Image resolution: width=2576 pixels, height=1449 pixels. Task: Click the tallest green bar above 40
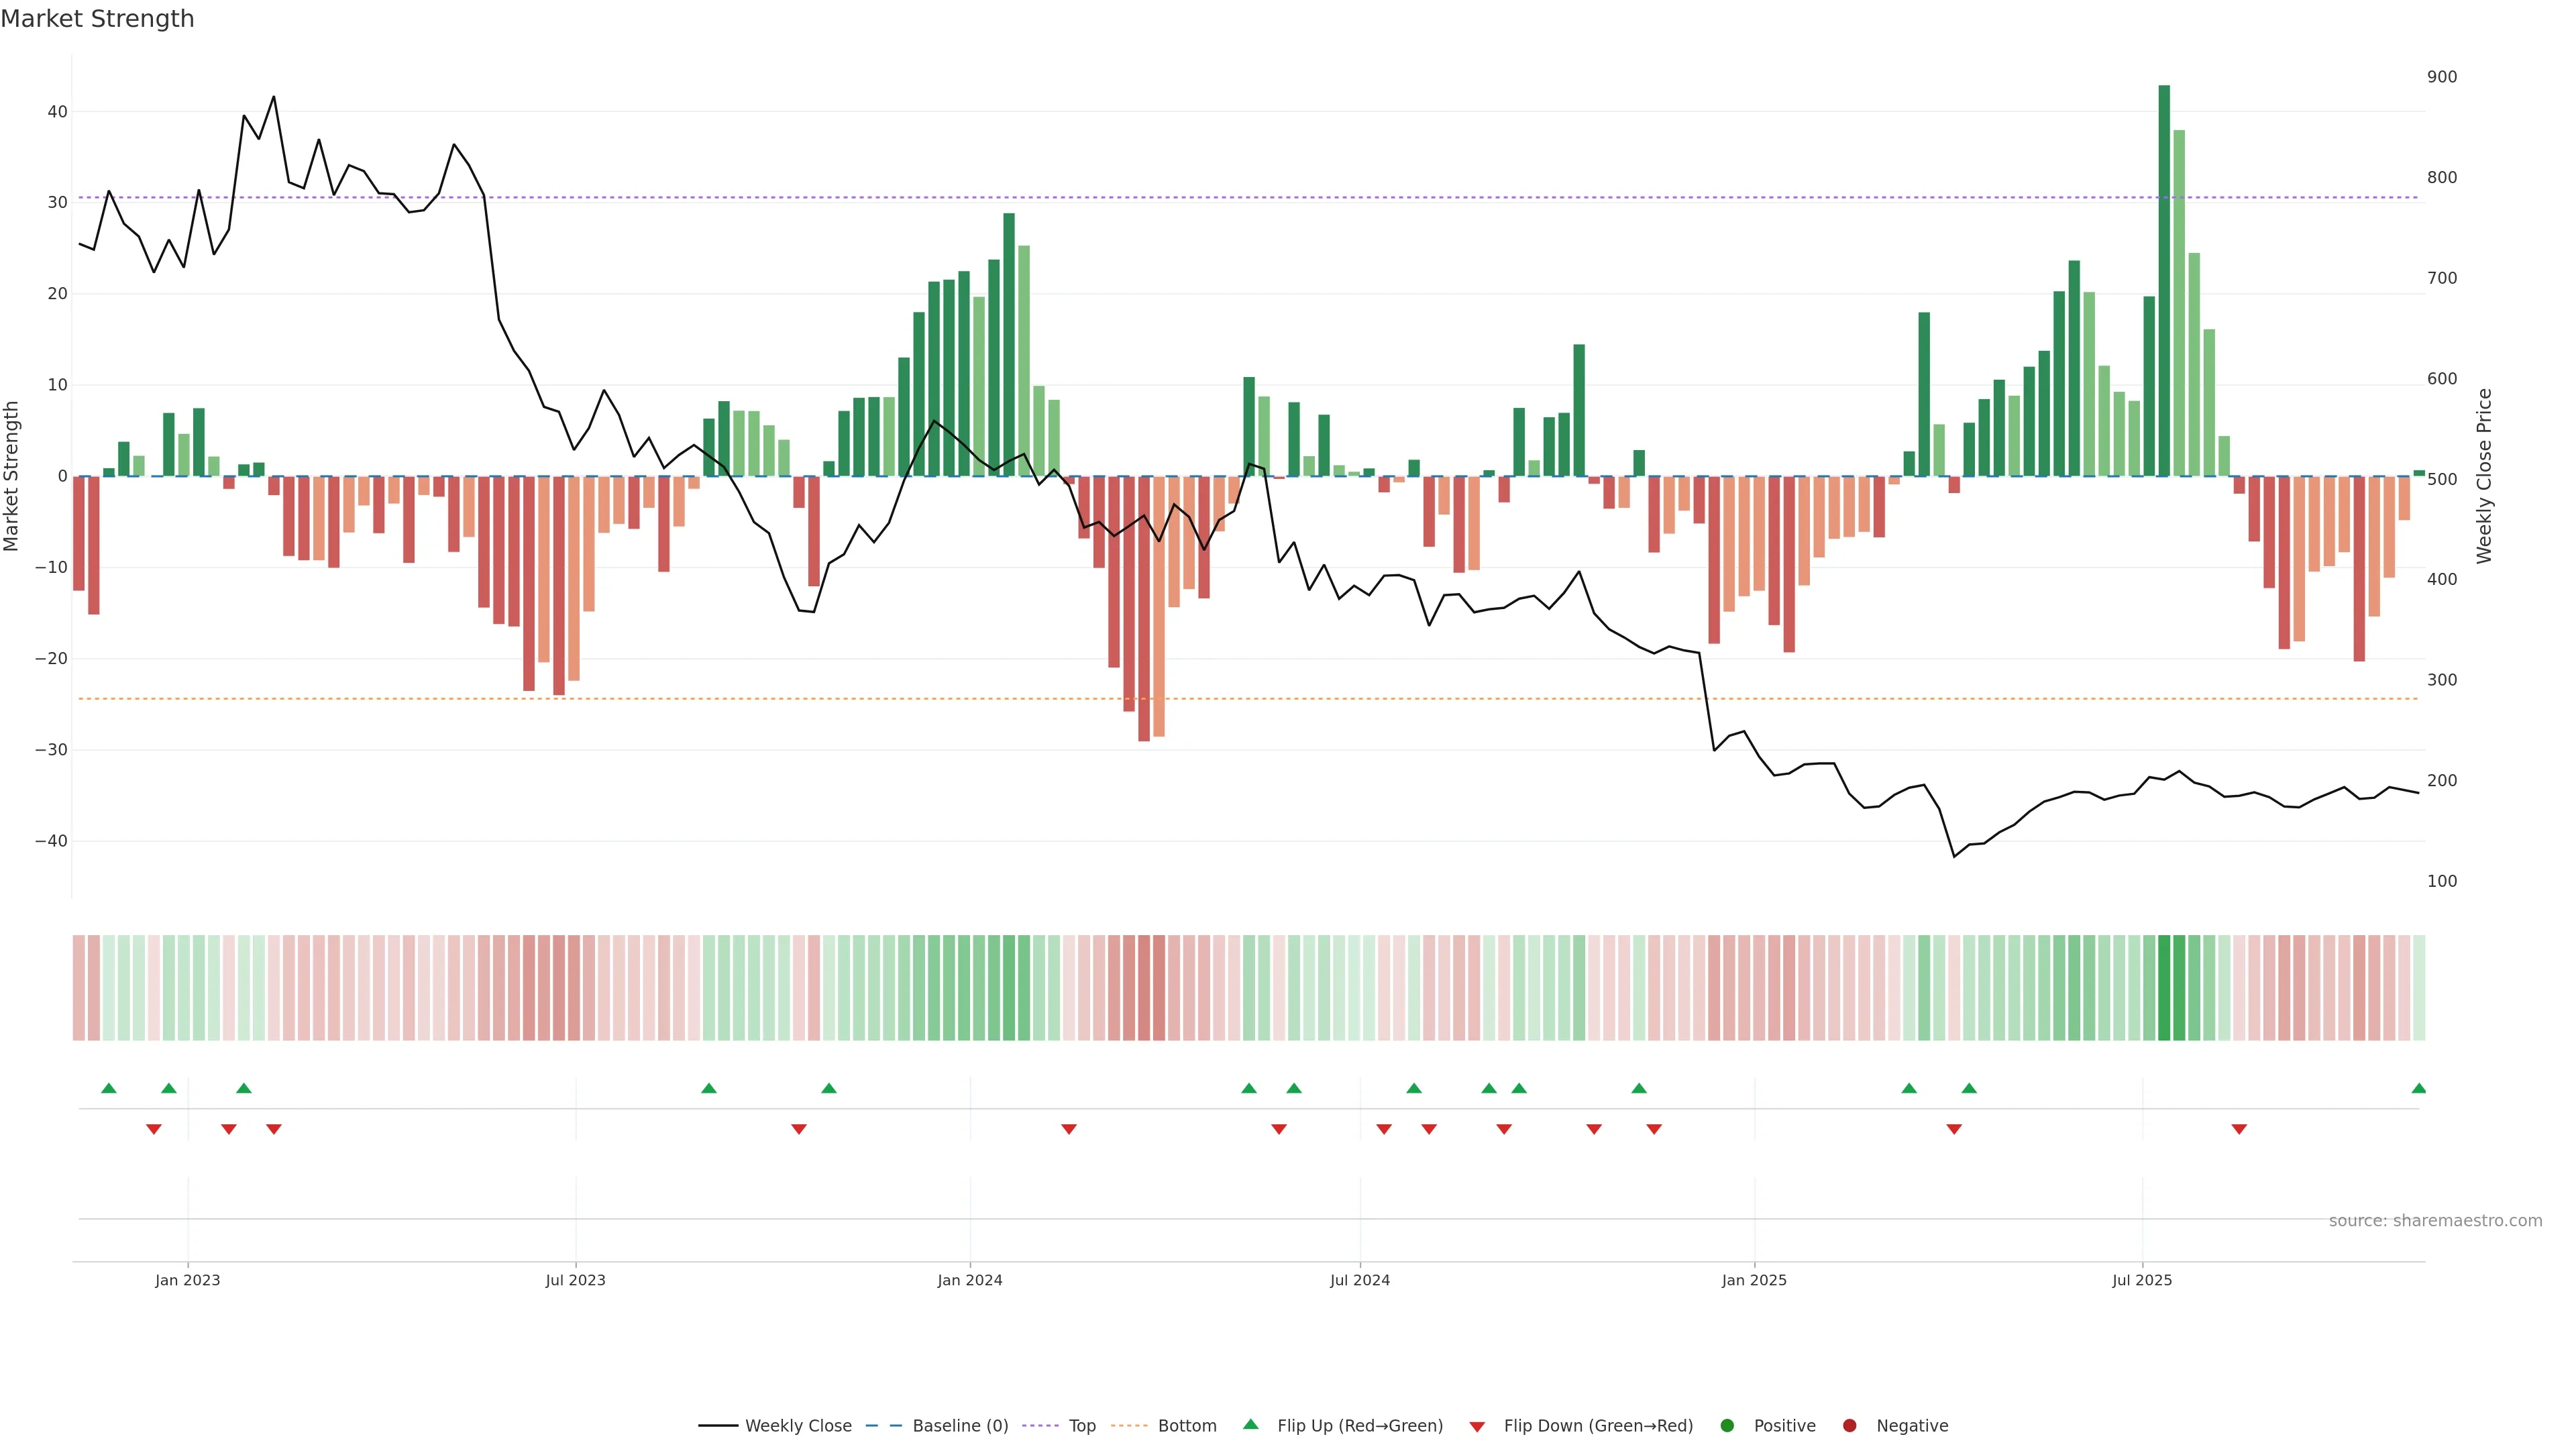pyautogui.click(x=2164, y=280)
